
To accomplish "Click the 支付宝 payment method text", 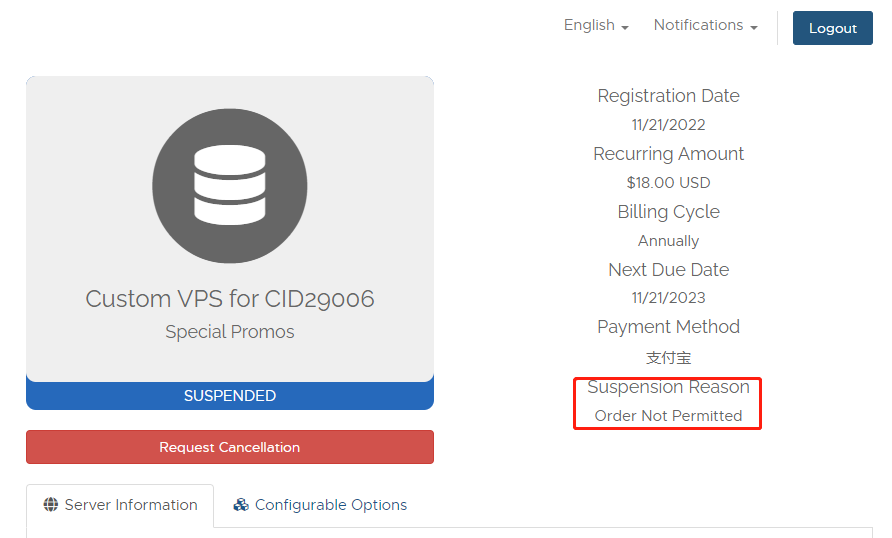I will 668,358.
